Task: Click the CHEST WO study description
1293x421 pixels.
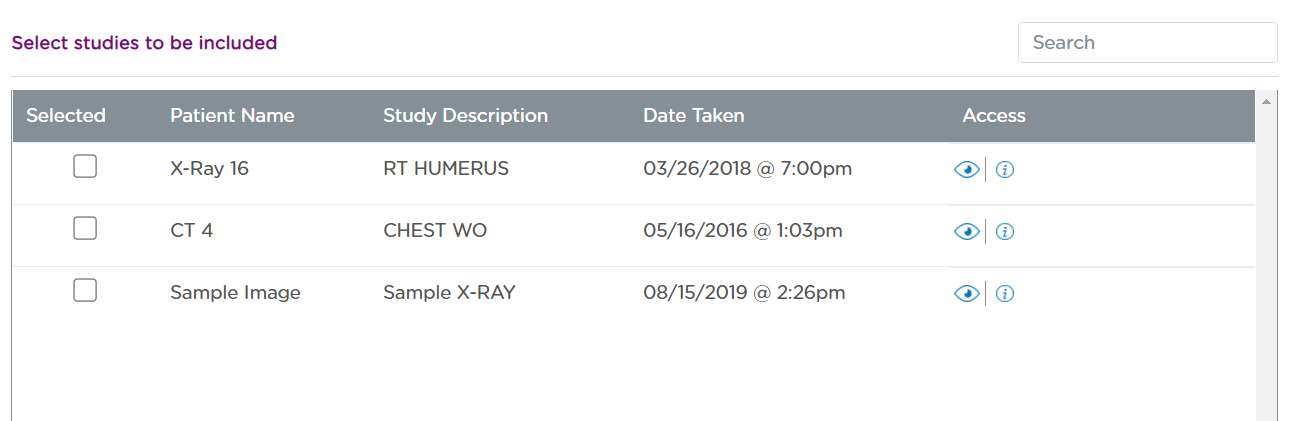Action: 435,231
